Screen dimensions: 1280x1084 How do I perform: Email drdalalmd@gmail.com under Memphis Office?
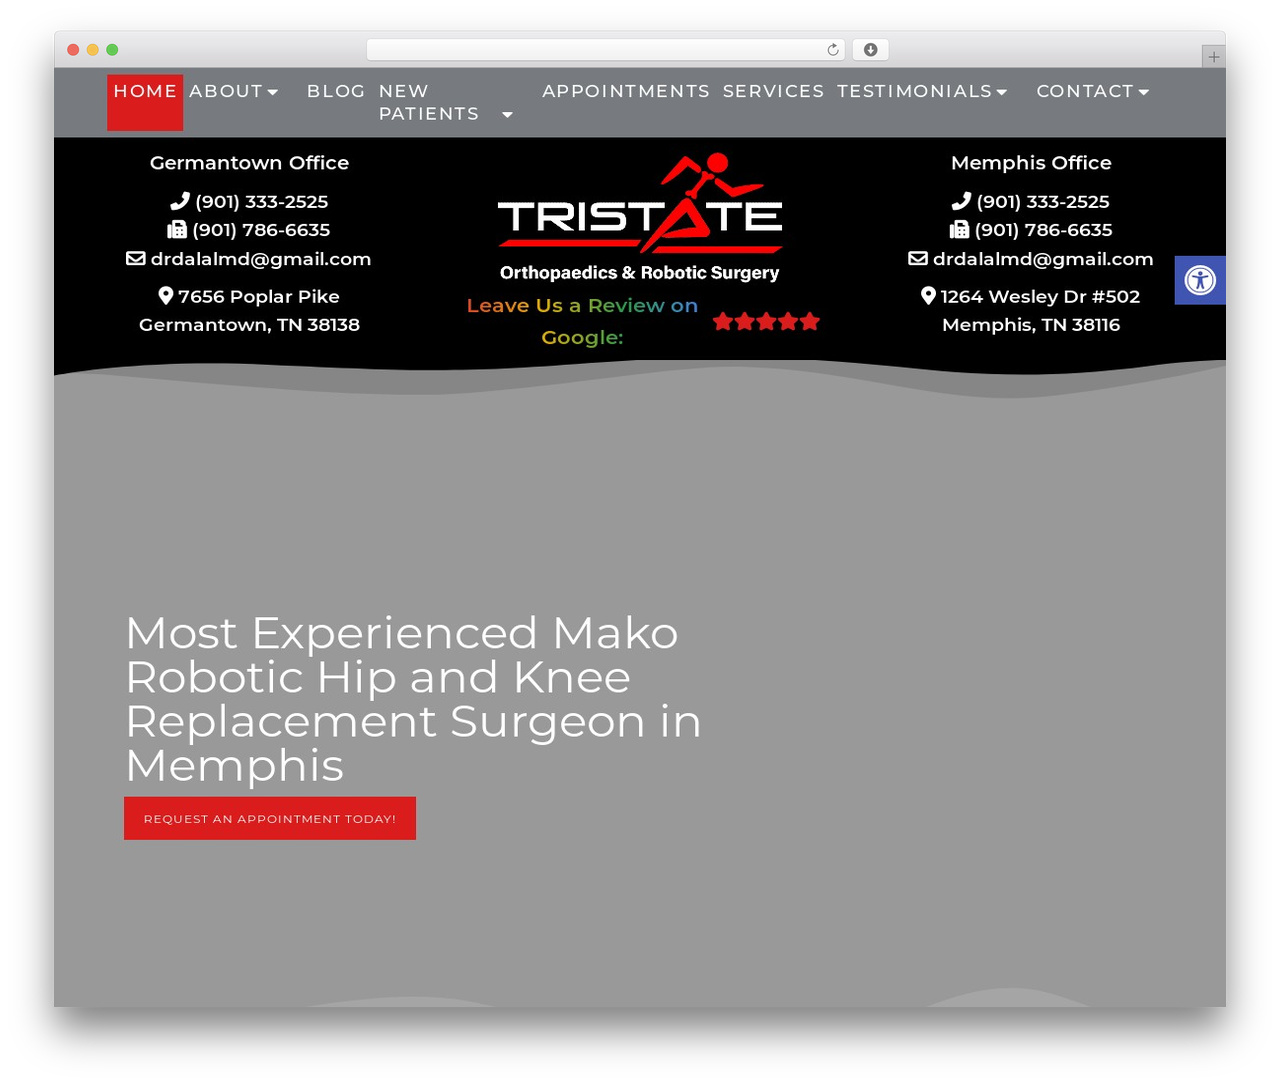(x=1043, y=259)
